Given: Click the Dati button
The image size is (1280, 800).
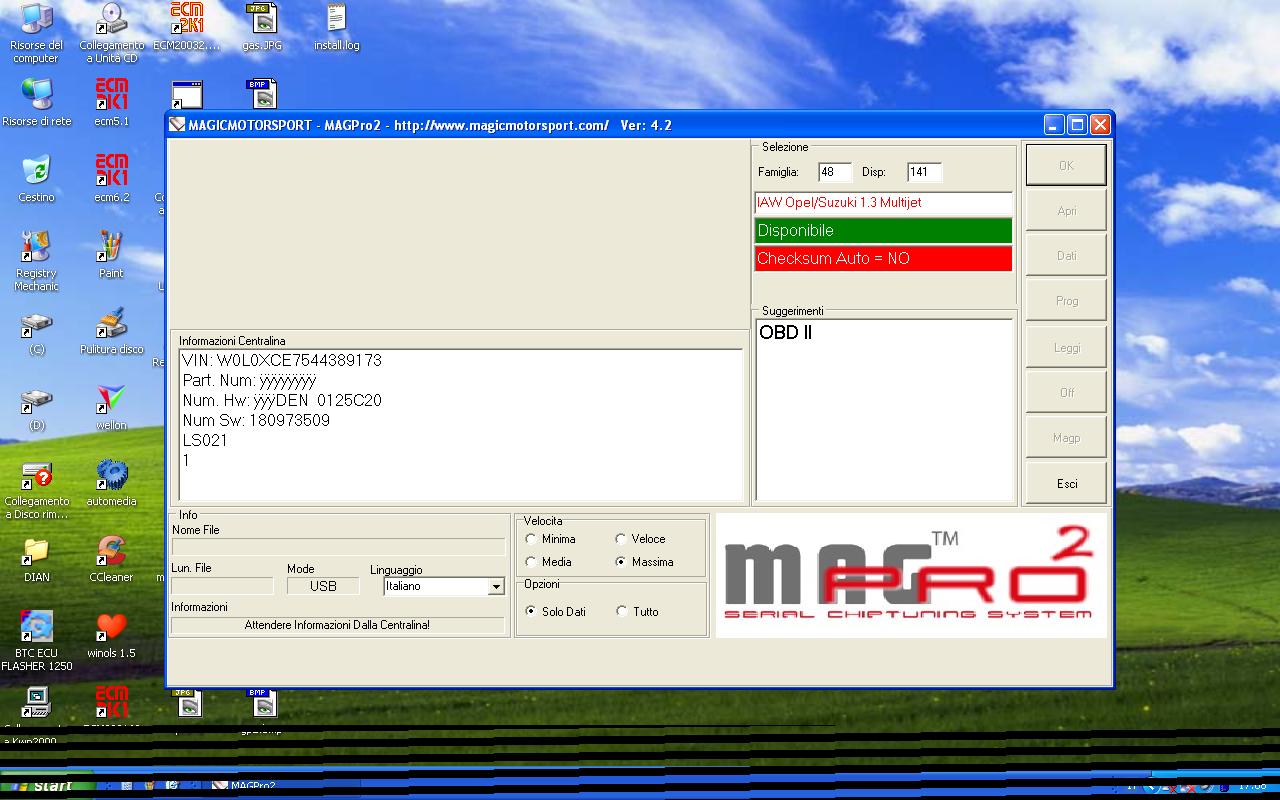Looking at the screenshot, I should tap(1067, 256).
